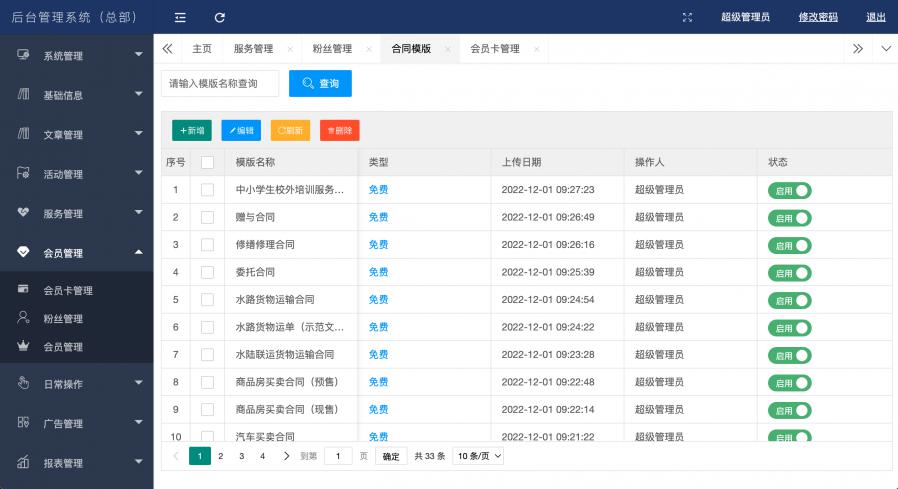Click the 修改密码 link
Image resolution: width=898 pixels, height=489 pixels.
[818, 17]
